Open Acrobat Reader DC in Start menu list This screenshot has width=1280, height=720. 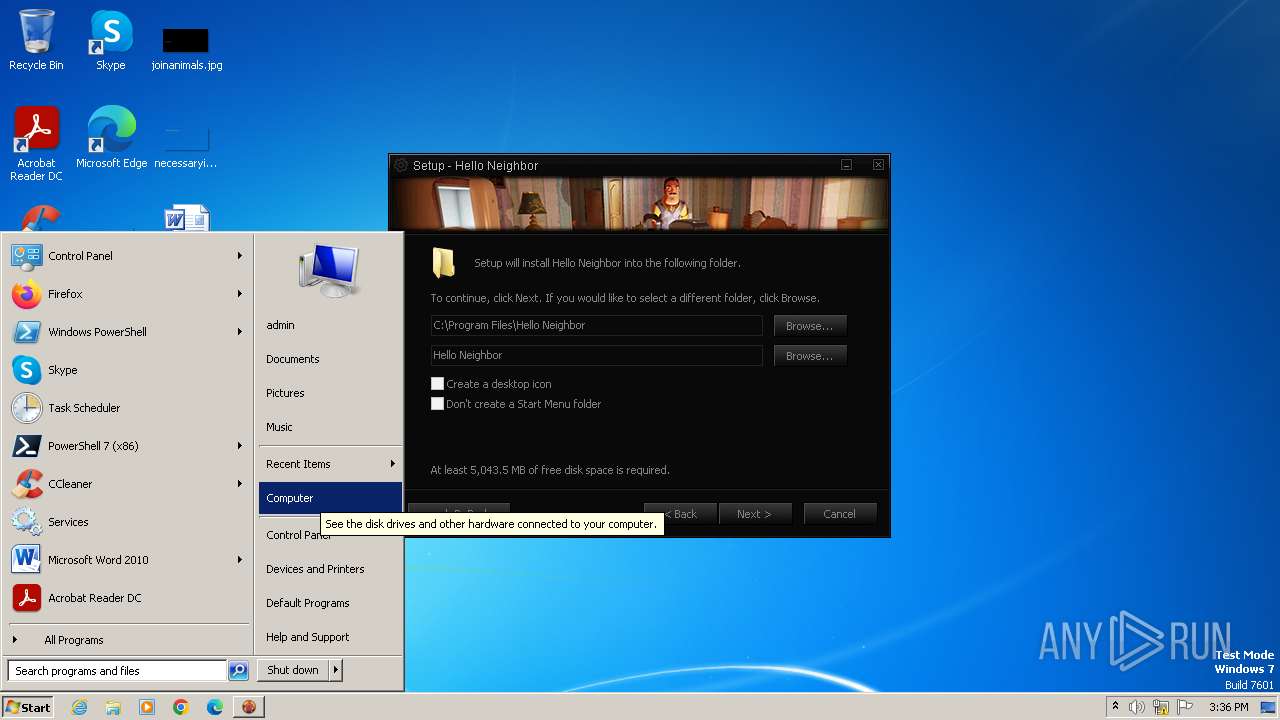(x=128, y=598)
